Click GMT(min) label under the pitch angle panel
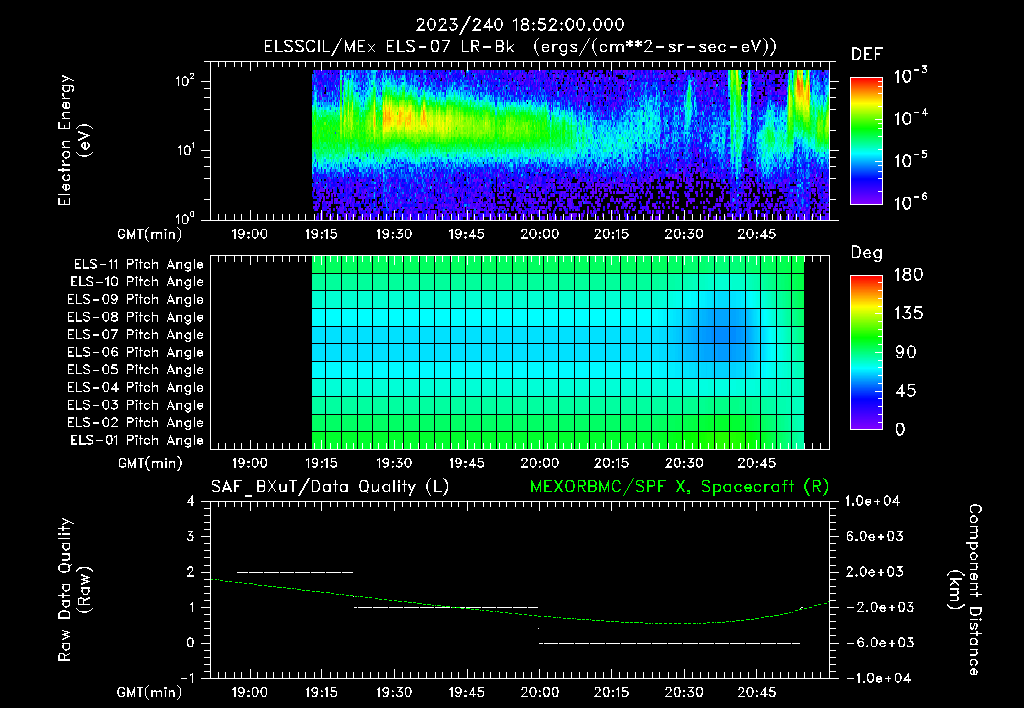Image resolution: width=1024 pixels, height=708 pixels. [150, 463]
